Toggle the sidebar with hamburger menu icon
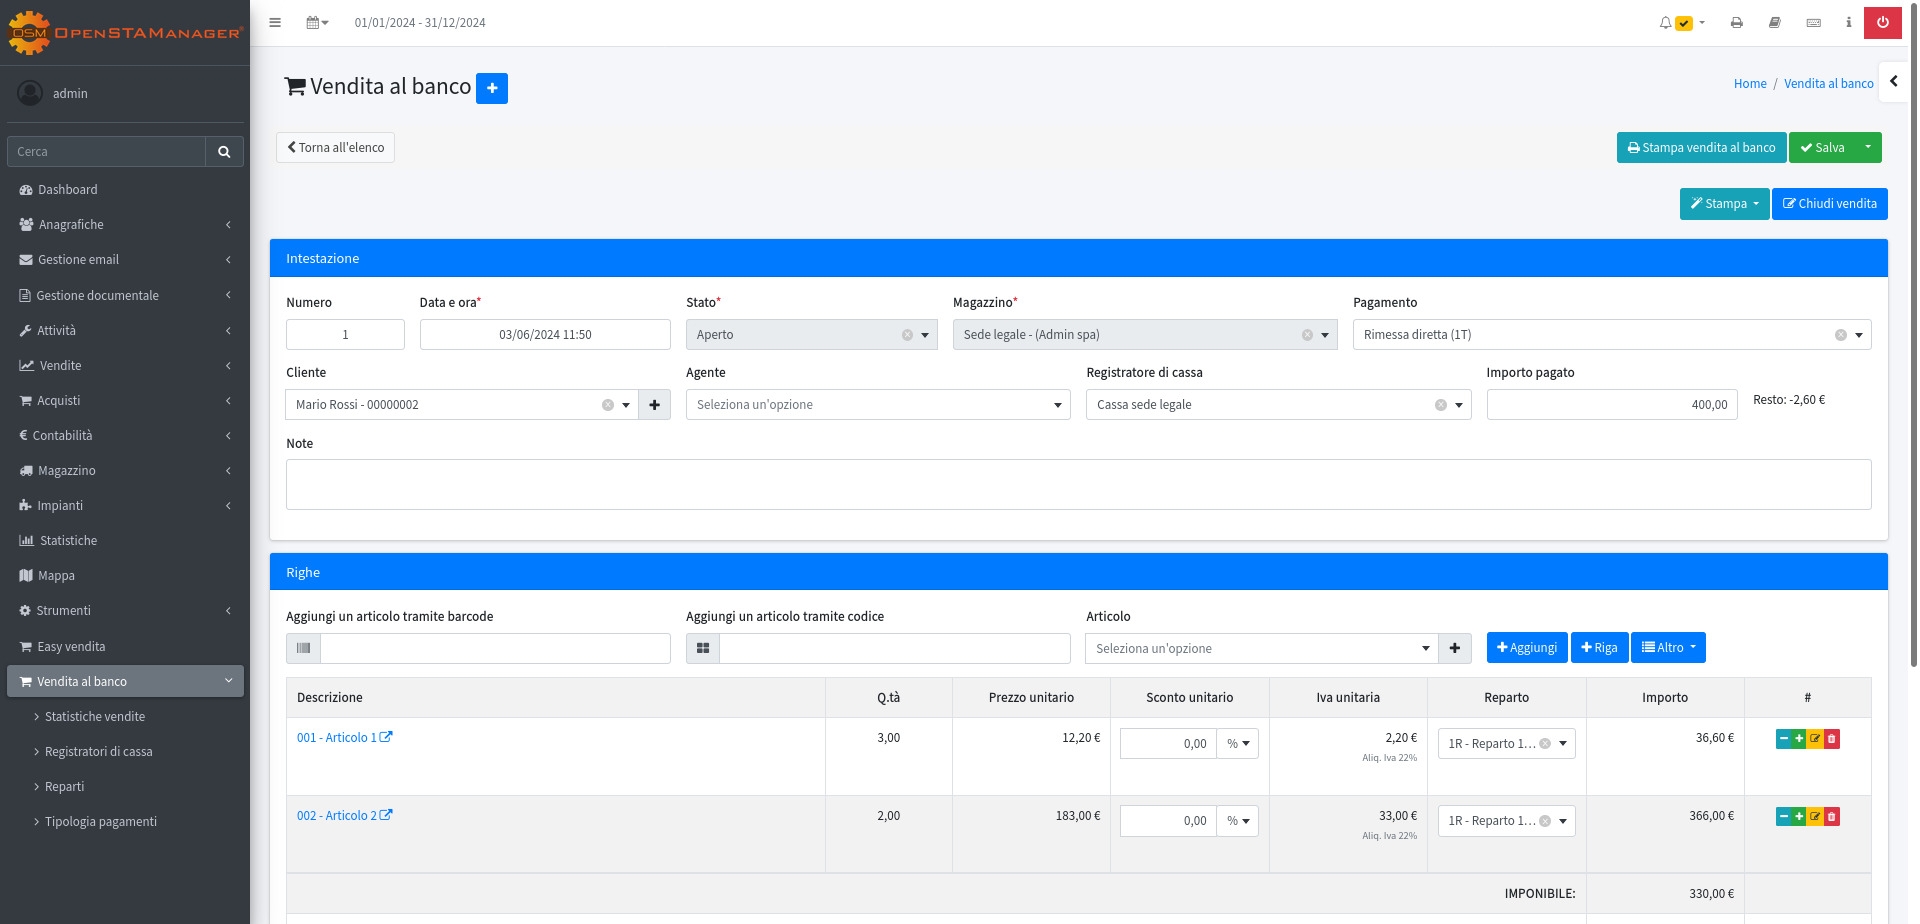The width and height of the screenshot is (1920, 924). pyautogui.click(x=275, y=23)
